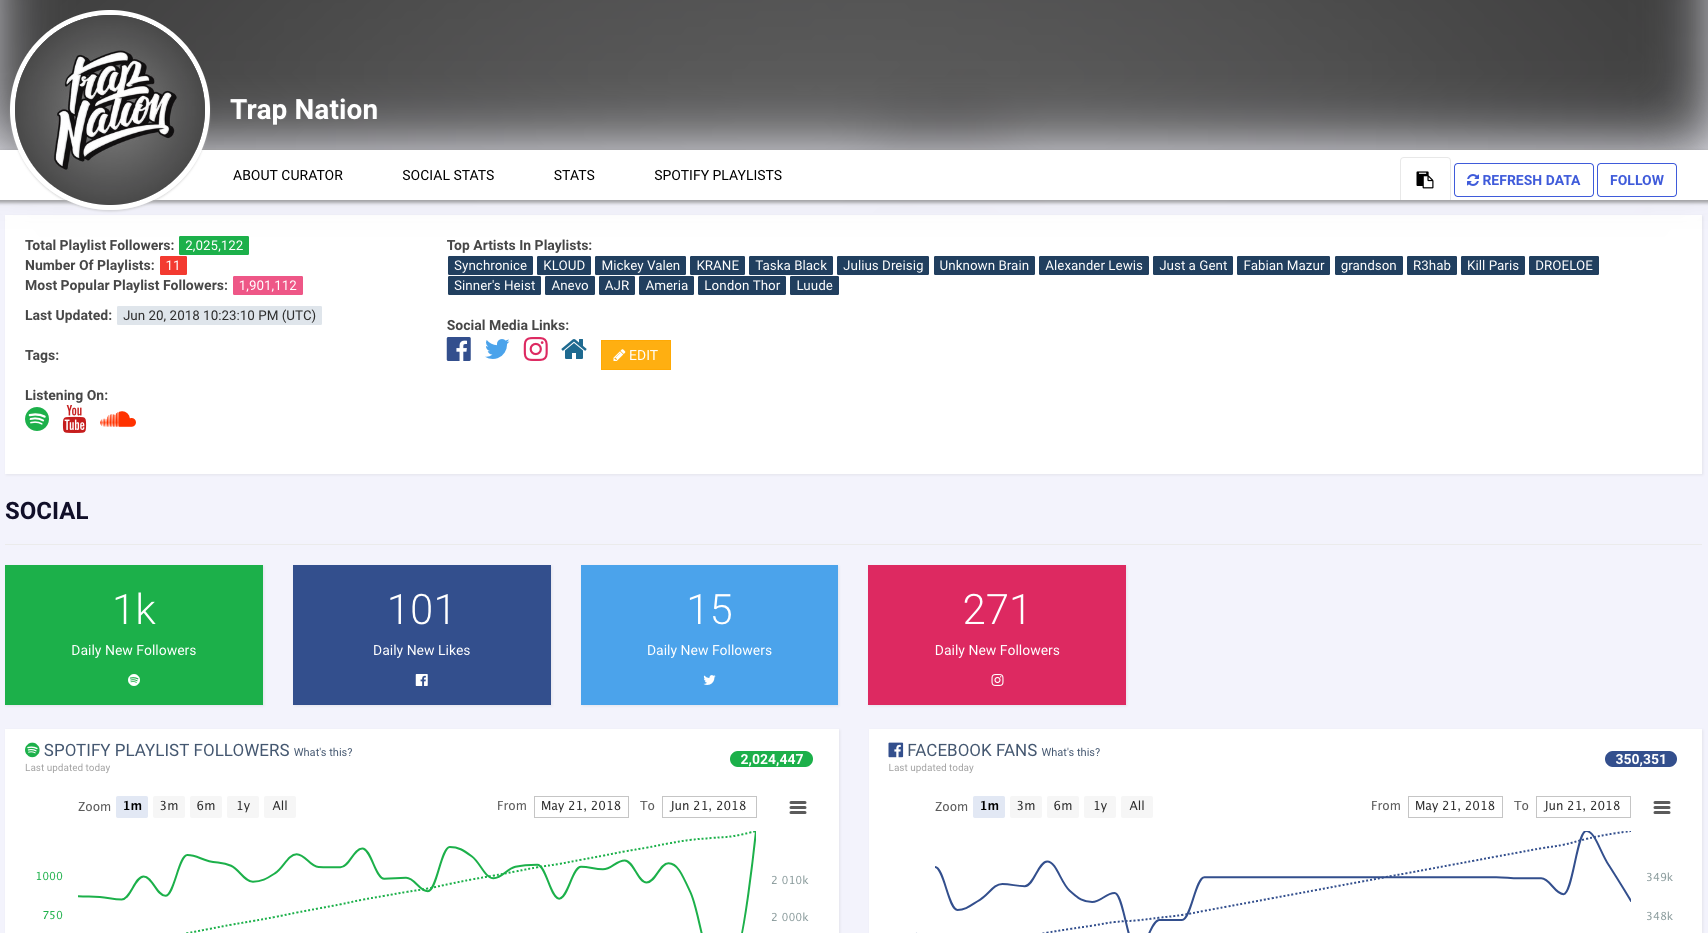
Task: Switch to Social Stats tab
Action: tap(448, 175)
